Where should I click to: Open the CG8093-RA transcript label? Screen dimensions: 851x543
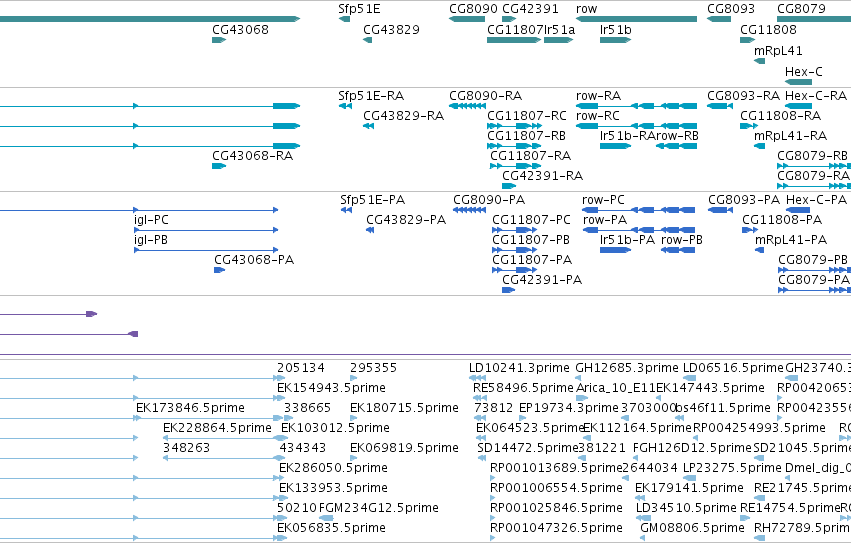pos(743,96)
